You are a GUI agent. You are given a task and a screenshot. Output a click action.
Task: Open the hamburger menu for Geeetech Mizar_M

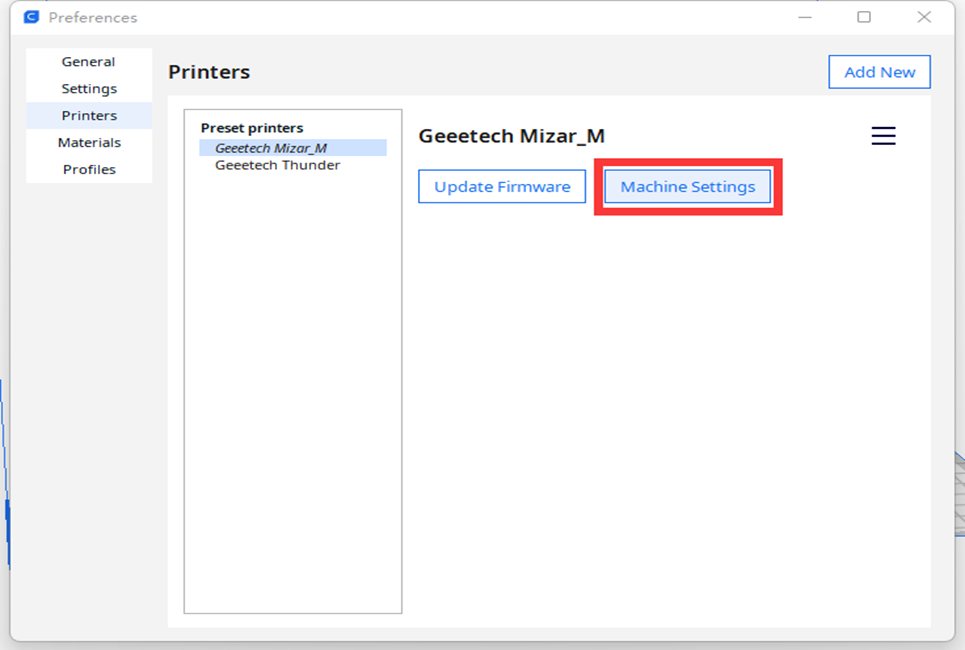point(883,135)
